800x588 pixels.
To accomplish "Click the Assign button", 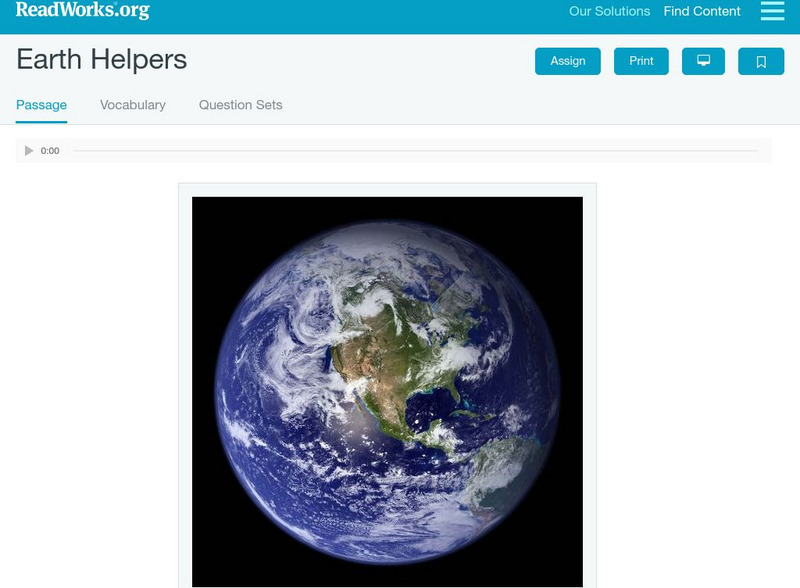I will click(567, 61).
